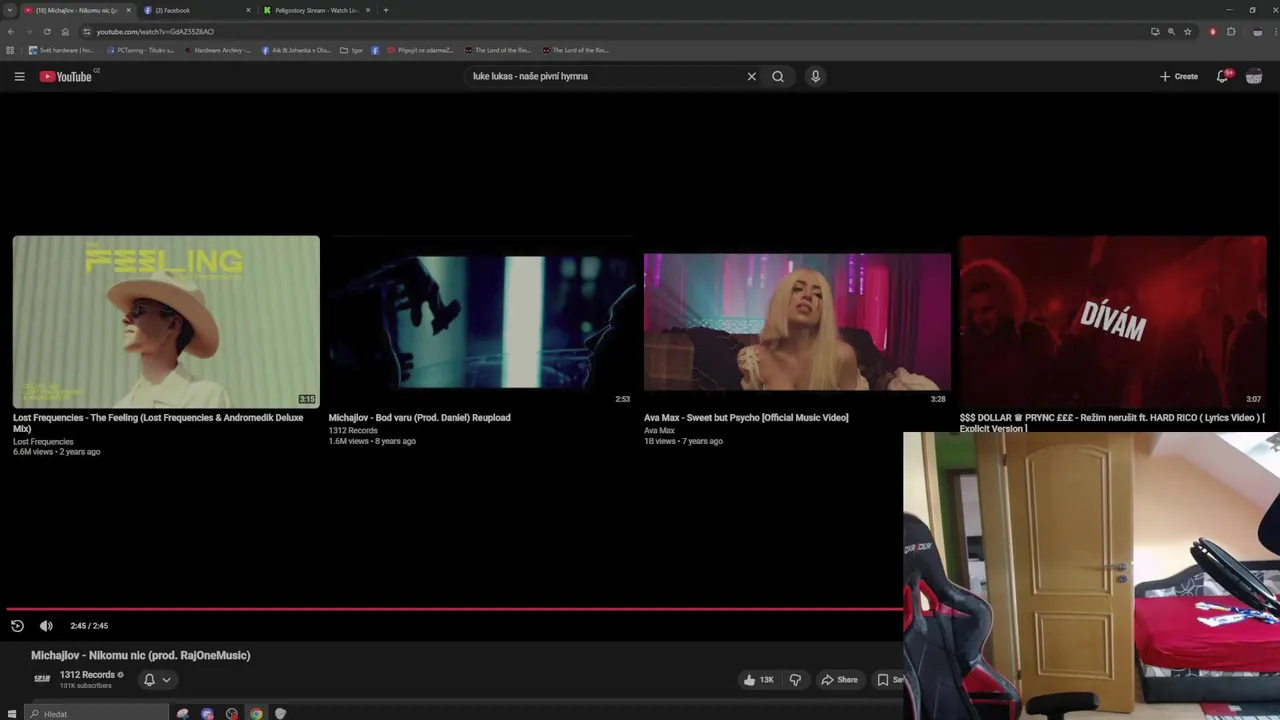Viewport: 1280px width, 720px height.
Task: Bookmark this page with the star
Action: [1188, 31]
